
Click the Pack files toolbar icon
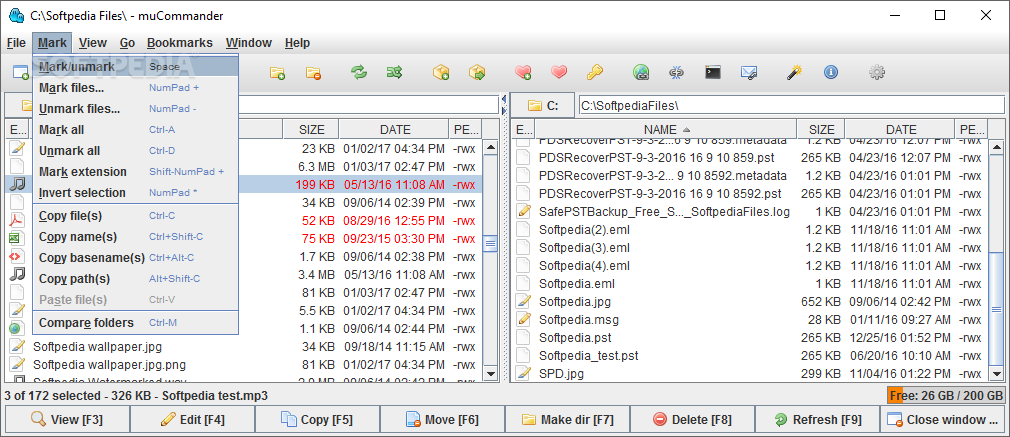(x=441, y=72)
